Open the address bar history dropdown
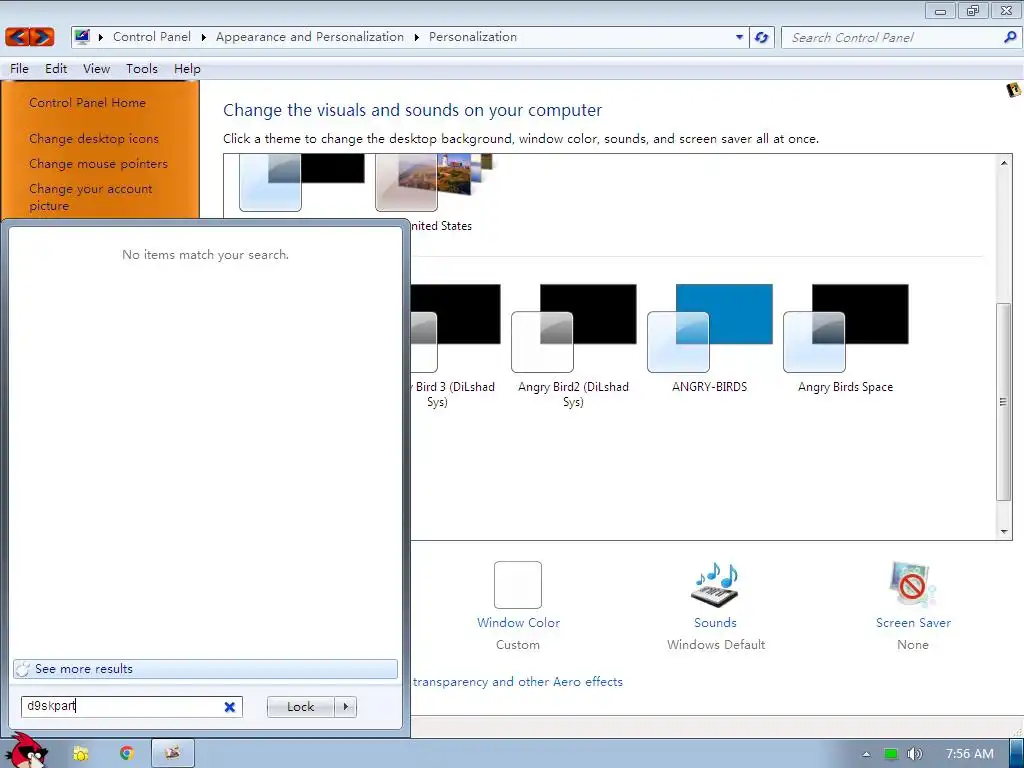Screen dimensions: 1024x768 click(x=739, y=37)
